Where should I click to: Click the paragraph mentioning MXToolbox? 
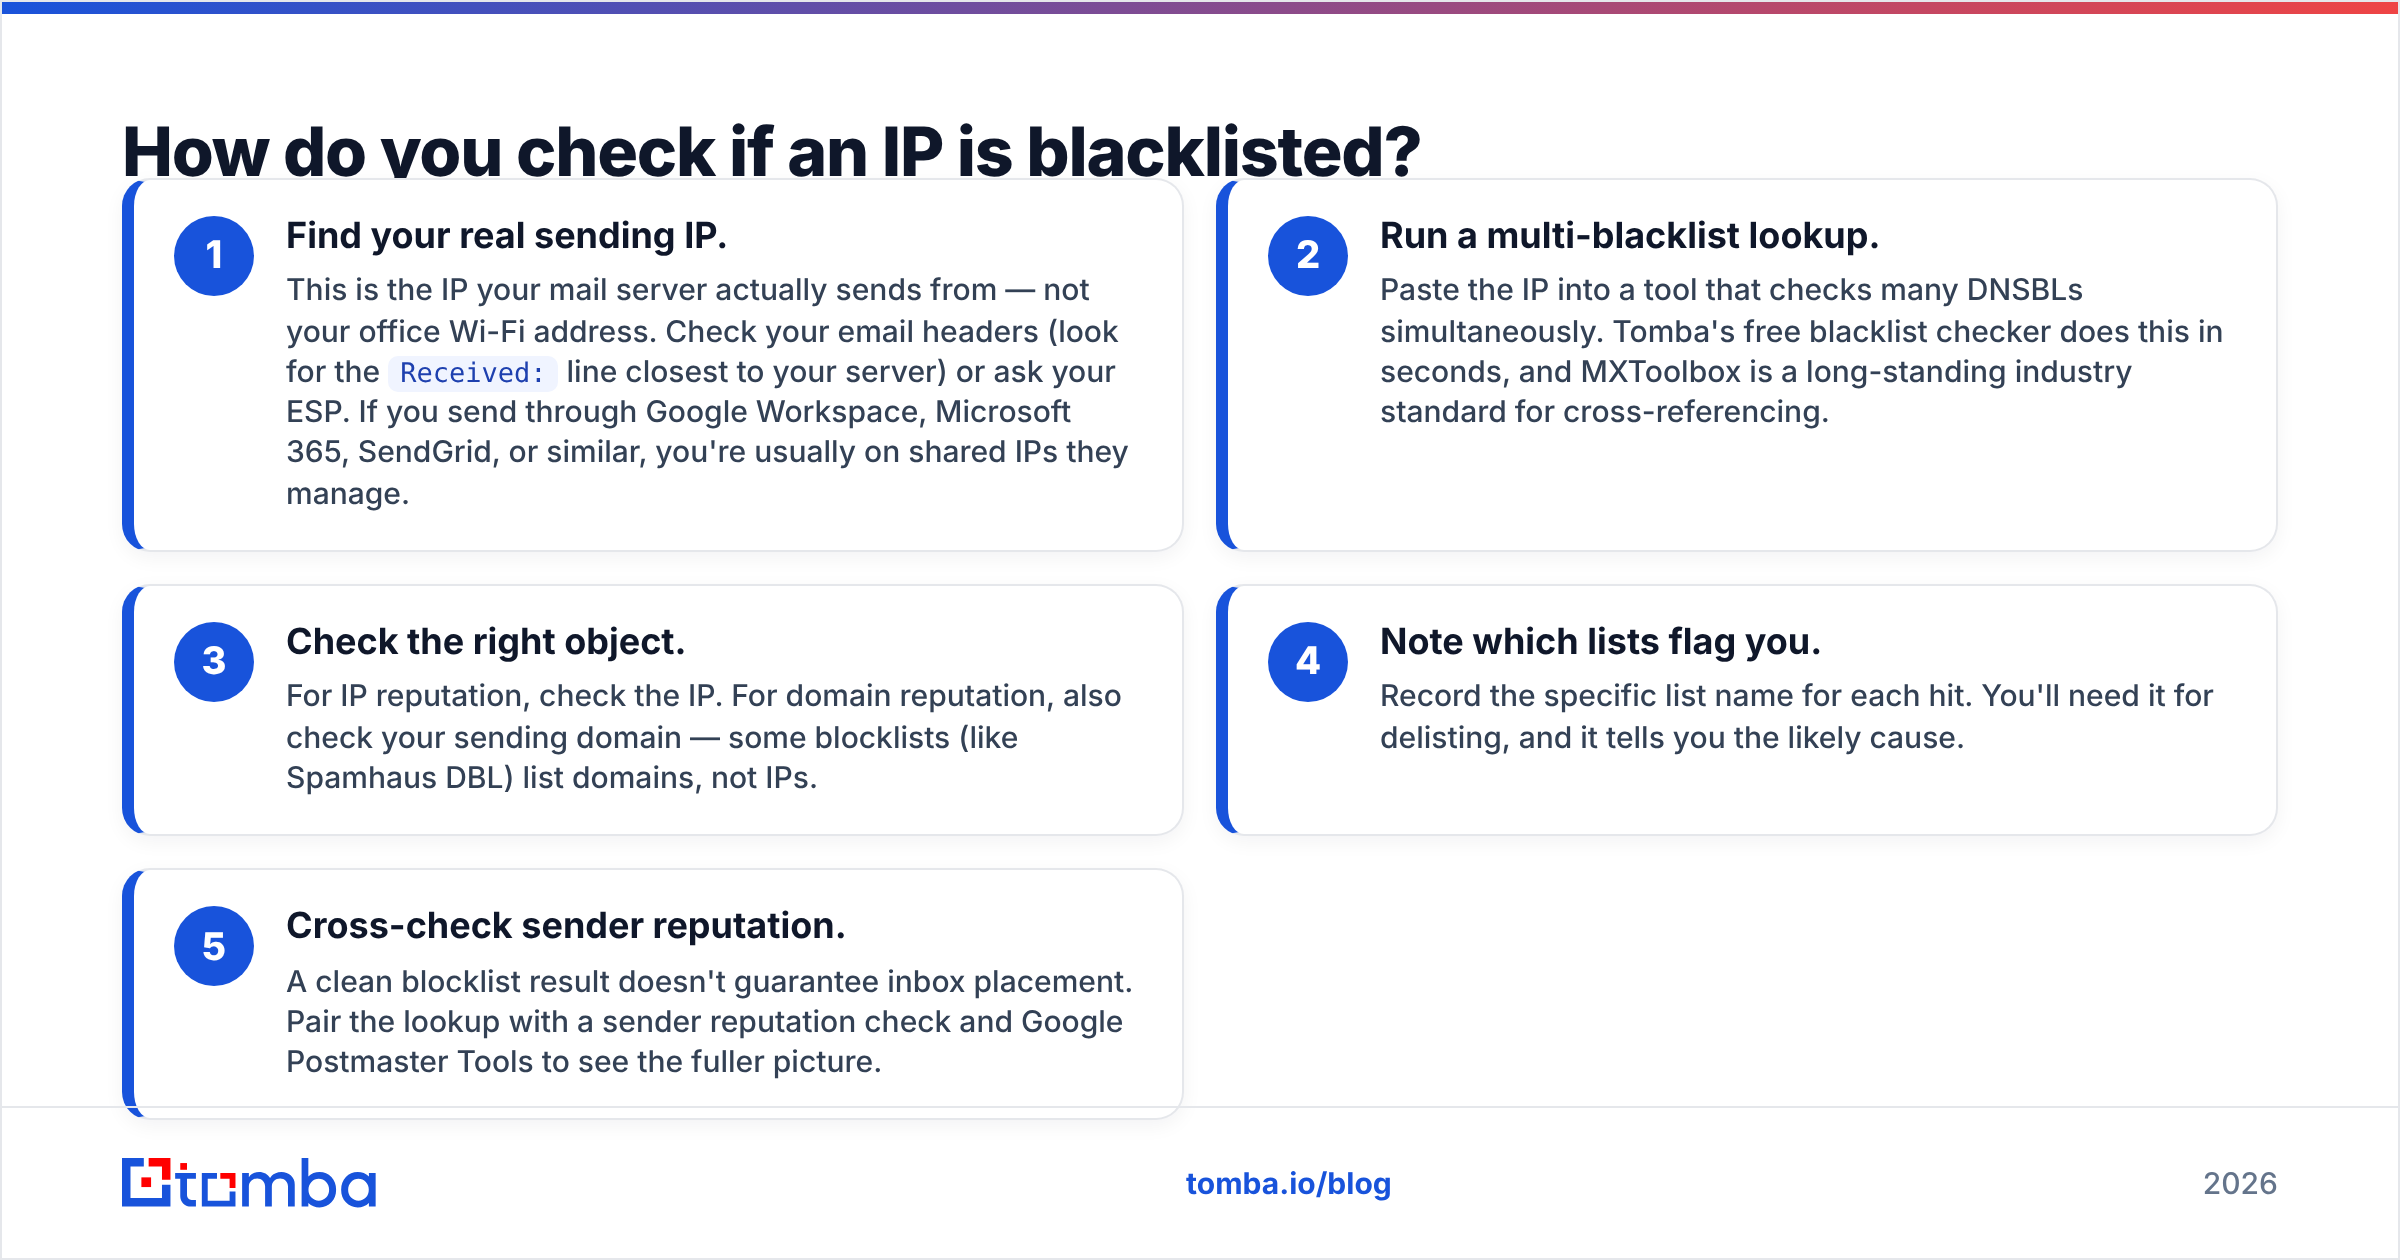tap(1801, 351)
